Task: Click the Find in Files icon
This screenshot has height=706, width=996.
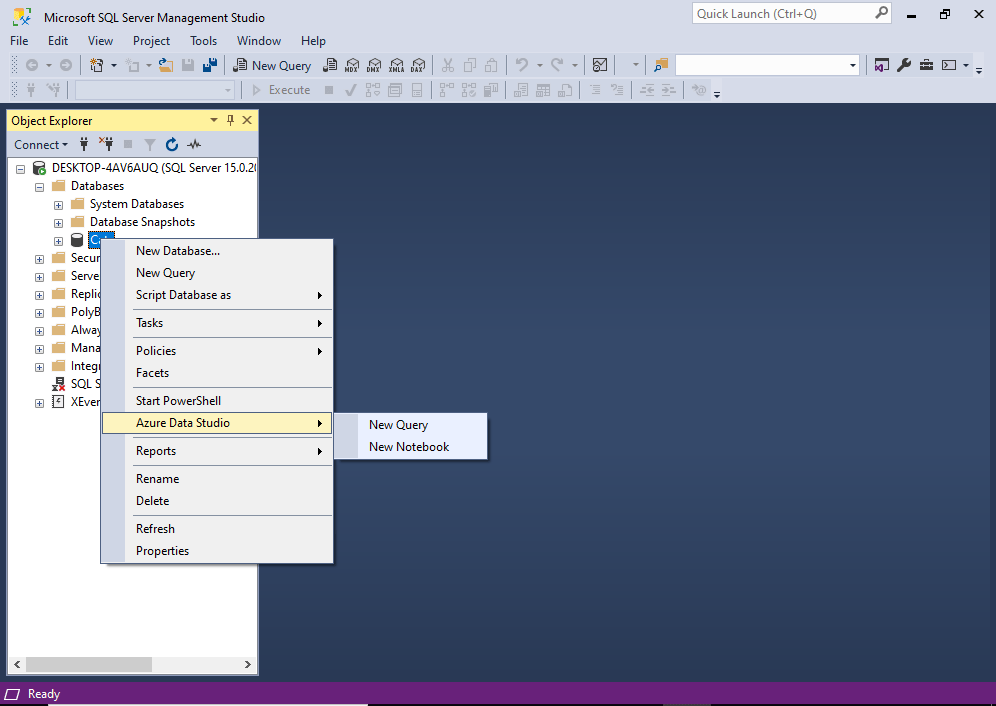Action: (x=661, y=65)
